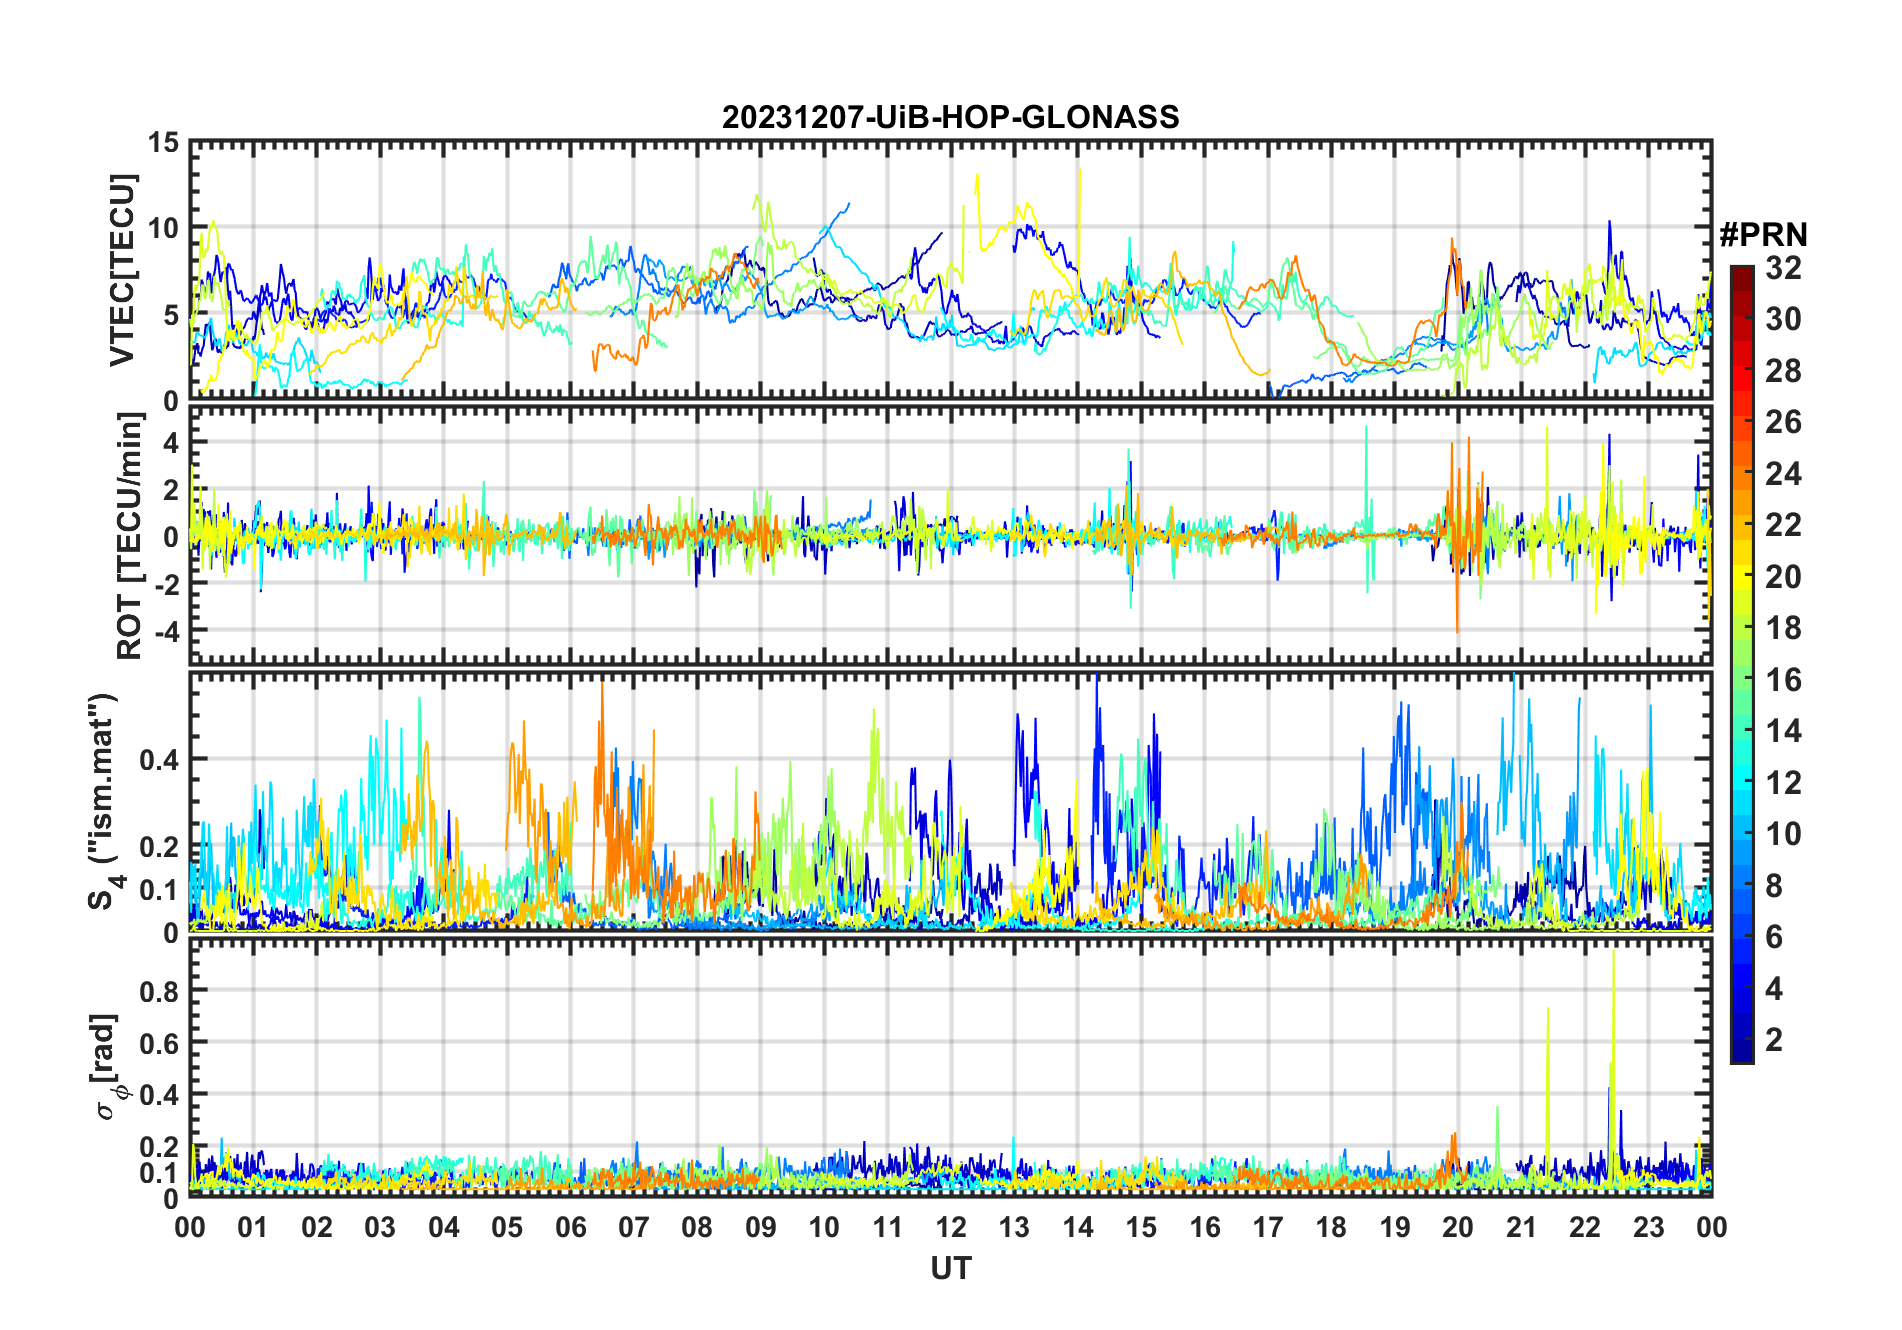This screenshot has height=1330, width=1902.
Task: Click the plot title 20231207-UiB-HOP-GLONASS
Action: [x=950, y=117]
